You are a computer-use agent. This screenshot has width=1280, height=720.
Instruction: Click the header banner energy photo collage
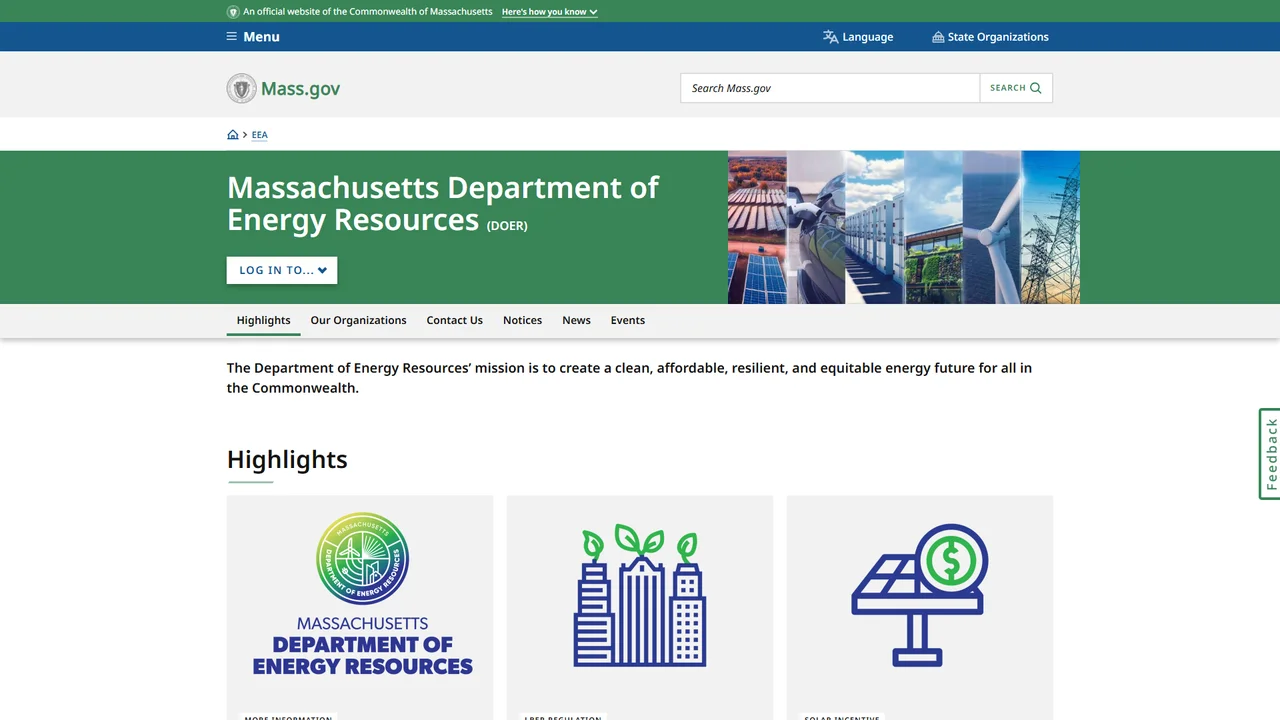(904, 227)
